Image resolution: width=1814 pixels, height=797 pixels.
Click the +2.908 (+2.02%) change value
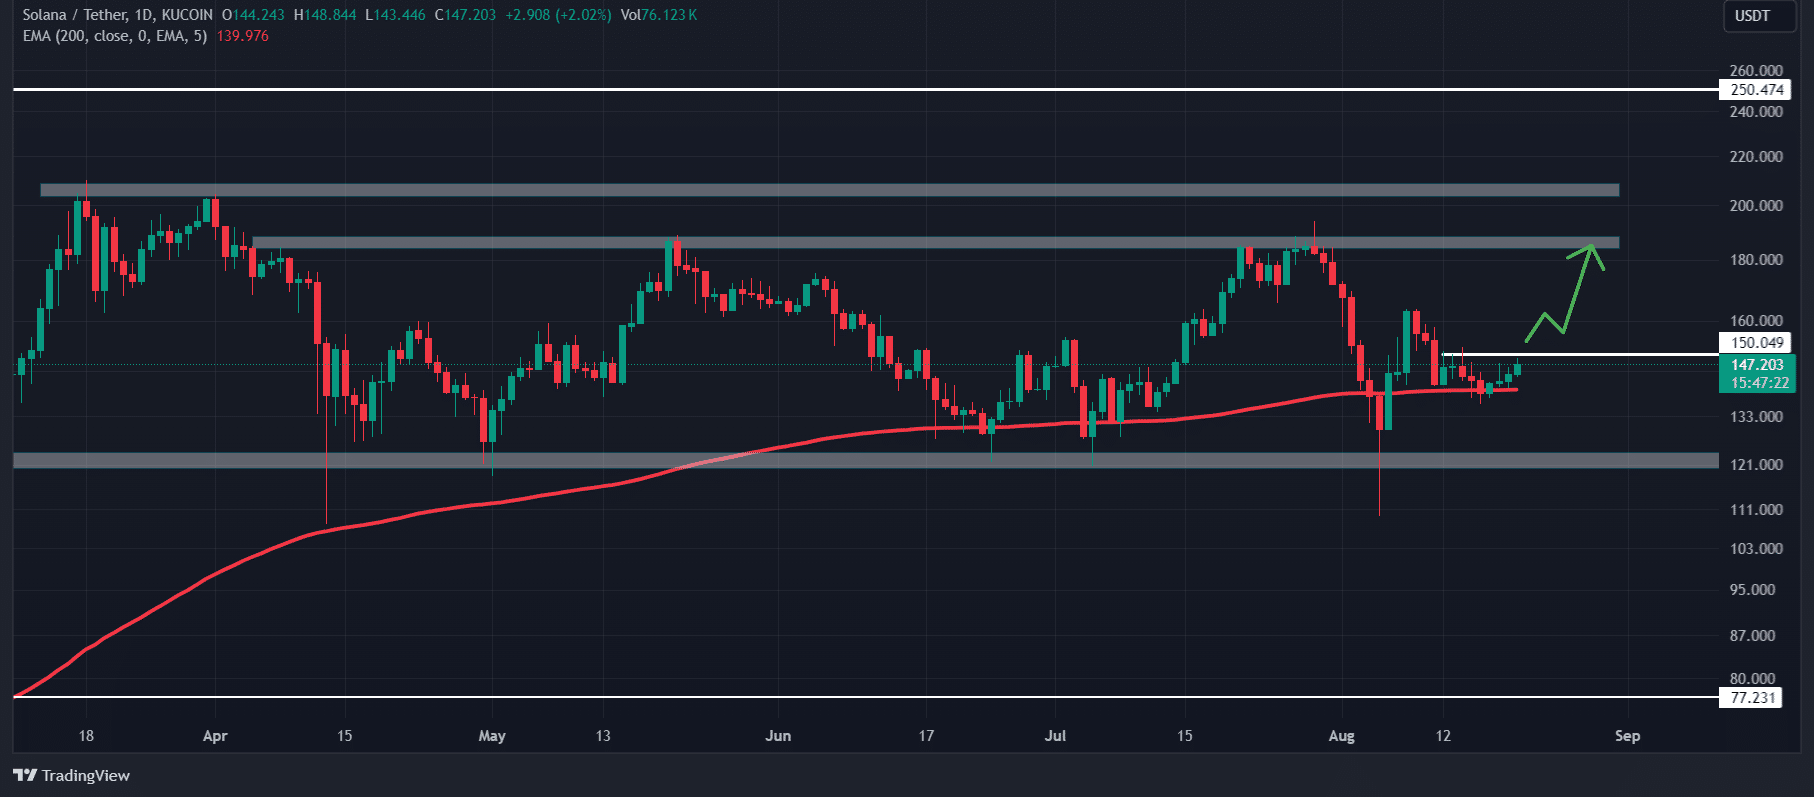coord(557,15)
